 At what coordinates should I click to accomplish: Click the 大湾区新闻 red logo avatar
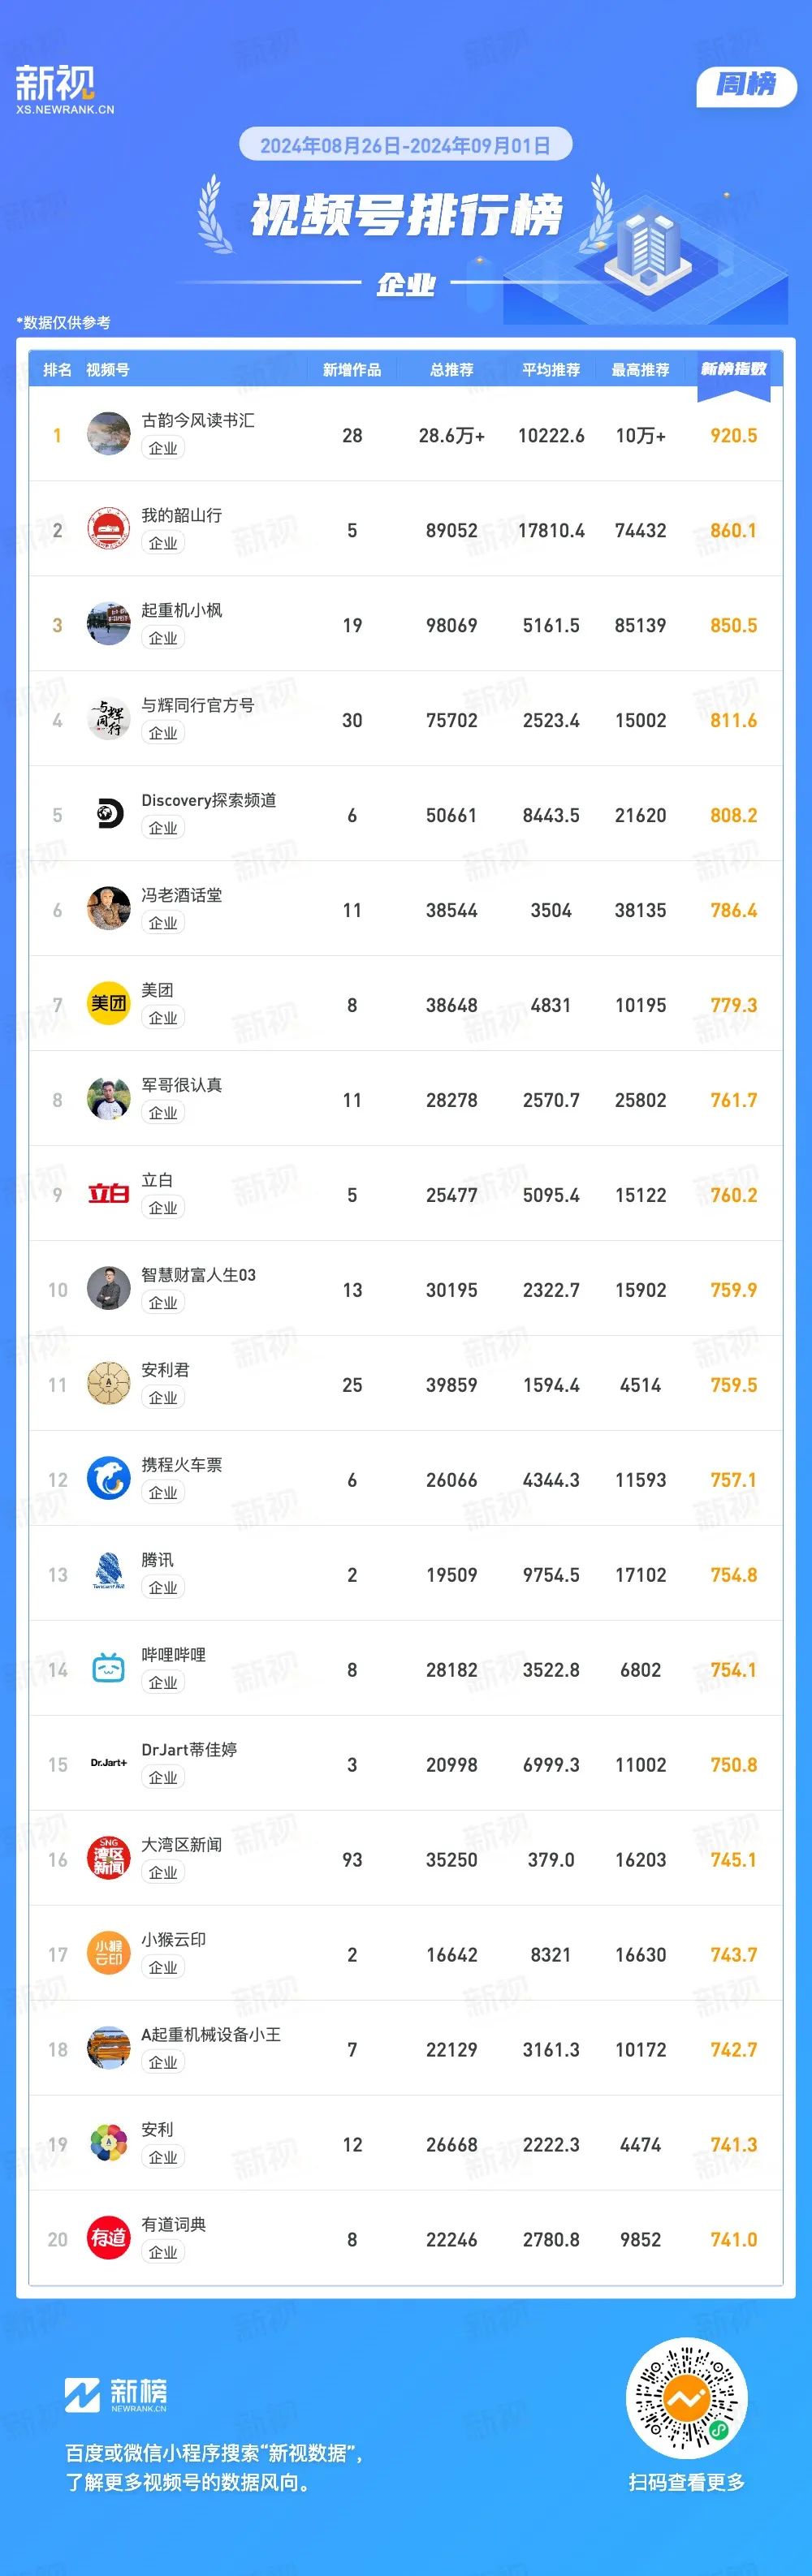click(x=108, y=1859)
